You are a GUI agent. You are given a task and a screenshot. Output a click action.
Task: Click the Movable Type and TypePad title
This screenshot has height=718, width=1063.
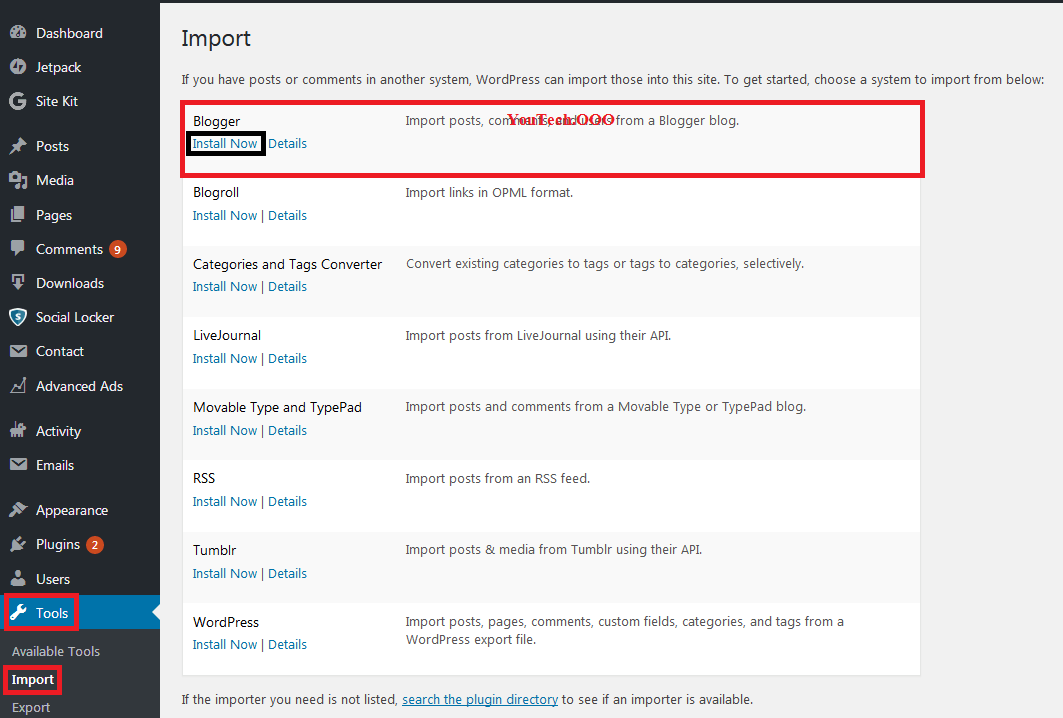(x=277, y=407)
